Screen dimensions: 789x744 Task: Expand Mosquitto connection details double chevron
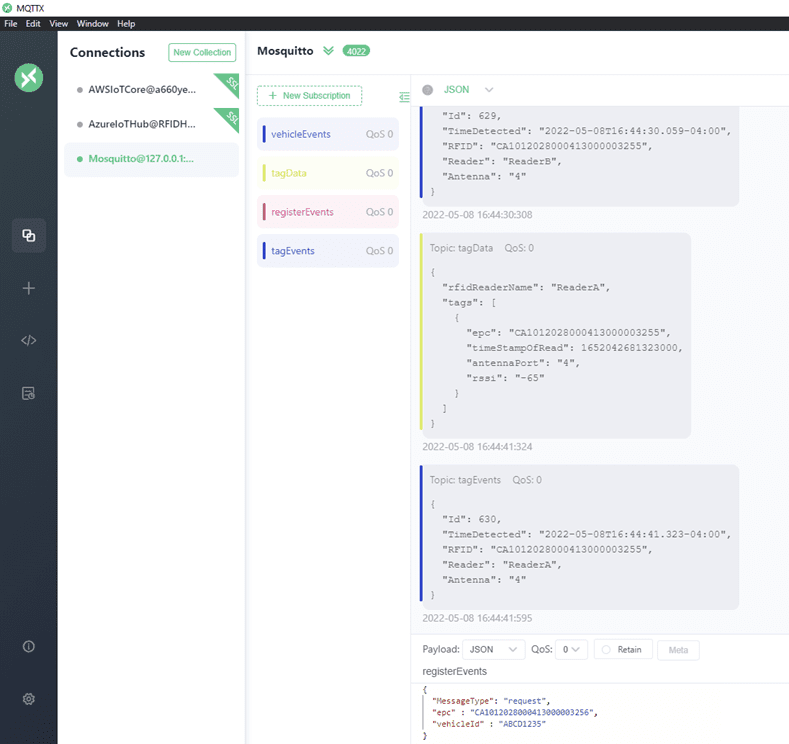click(x=328, y=51)
